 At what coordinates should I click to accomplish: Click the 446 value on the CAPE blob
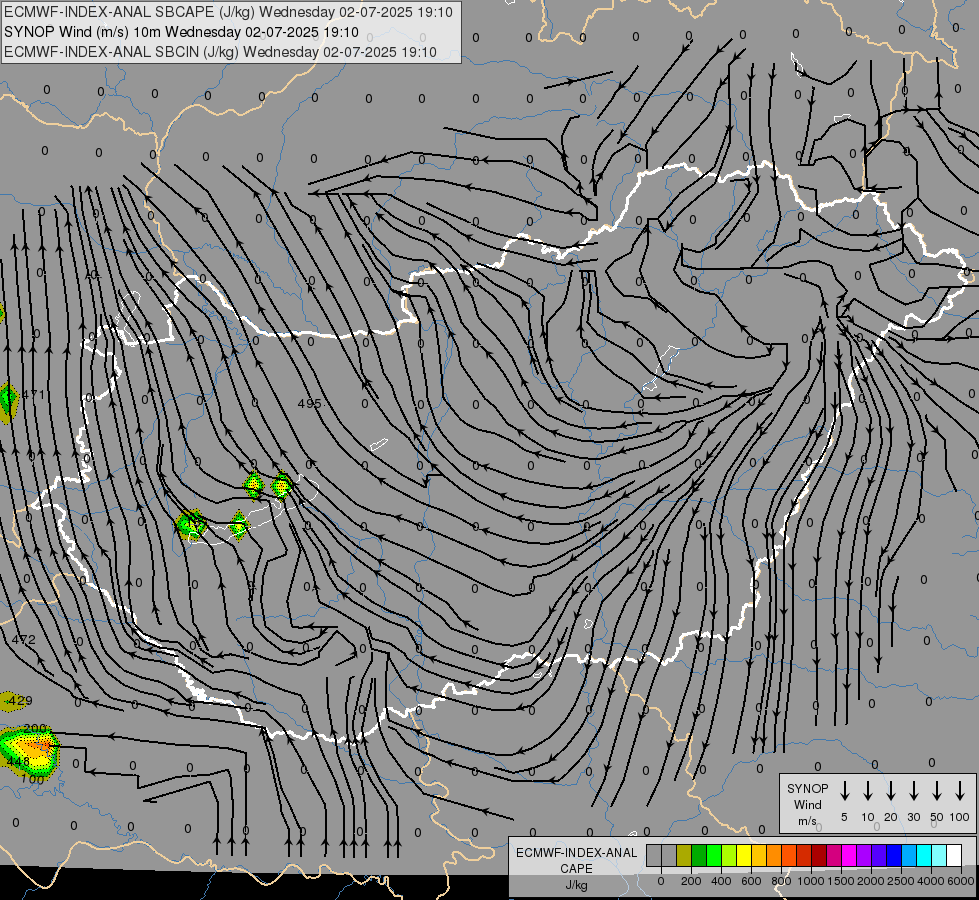click(x=17, y=762)
